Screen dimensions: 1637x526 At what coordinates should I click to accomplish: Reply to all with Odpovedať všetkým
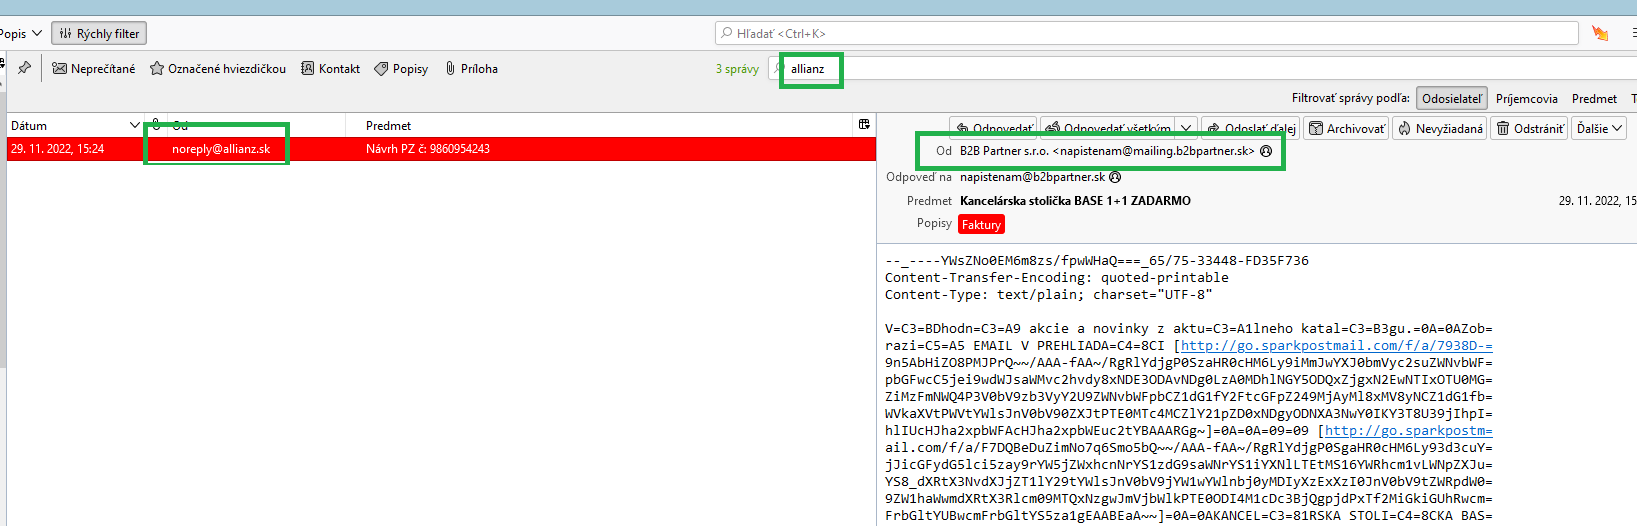click(1108, 128)
